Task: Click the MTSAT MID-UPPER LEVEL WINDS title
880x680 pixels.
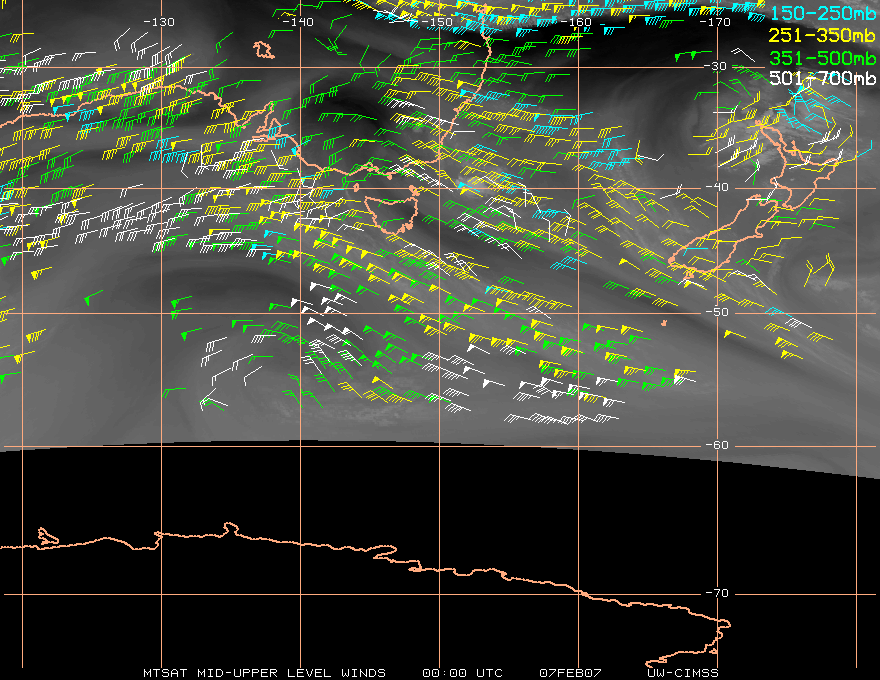Action: [264, 673]
